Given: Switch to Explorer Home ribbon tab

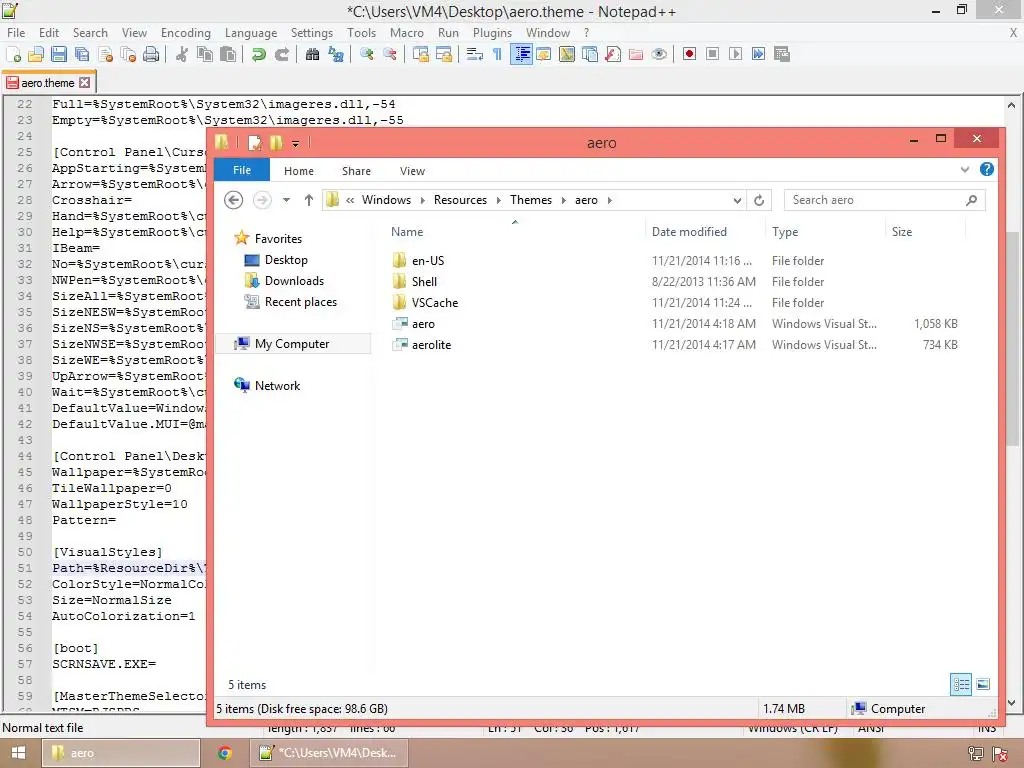Looking at the screenshot, I should click(298, 171).
